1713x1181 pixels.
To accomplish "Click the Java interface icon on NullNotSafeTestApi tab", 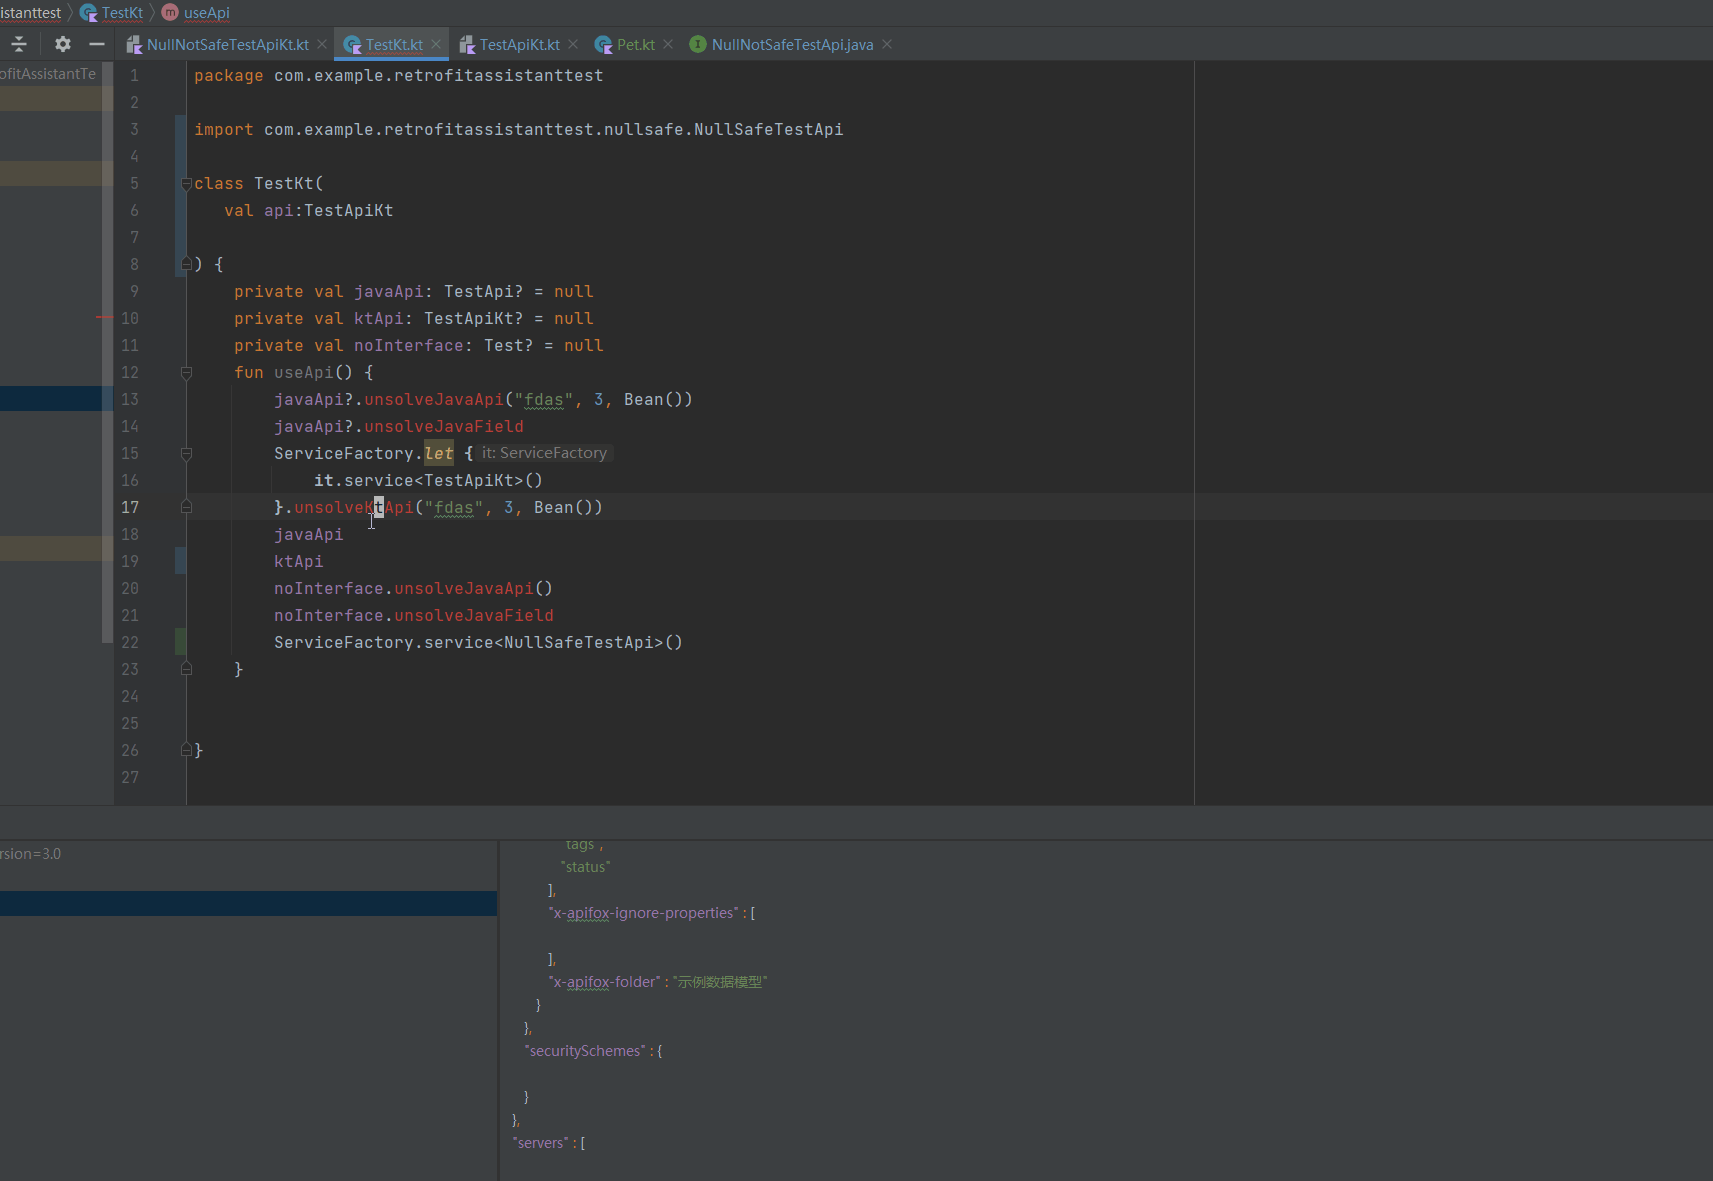I will 698,44.
